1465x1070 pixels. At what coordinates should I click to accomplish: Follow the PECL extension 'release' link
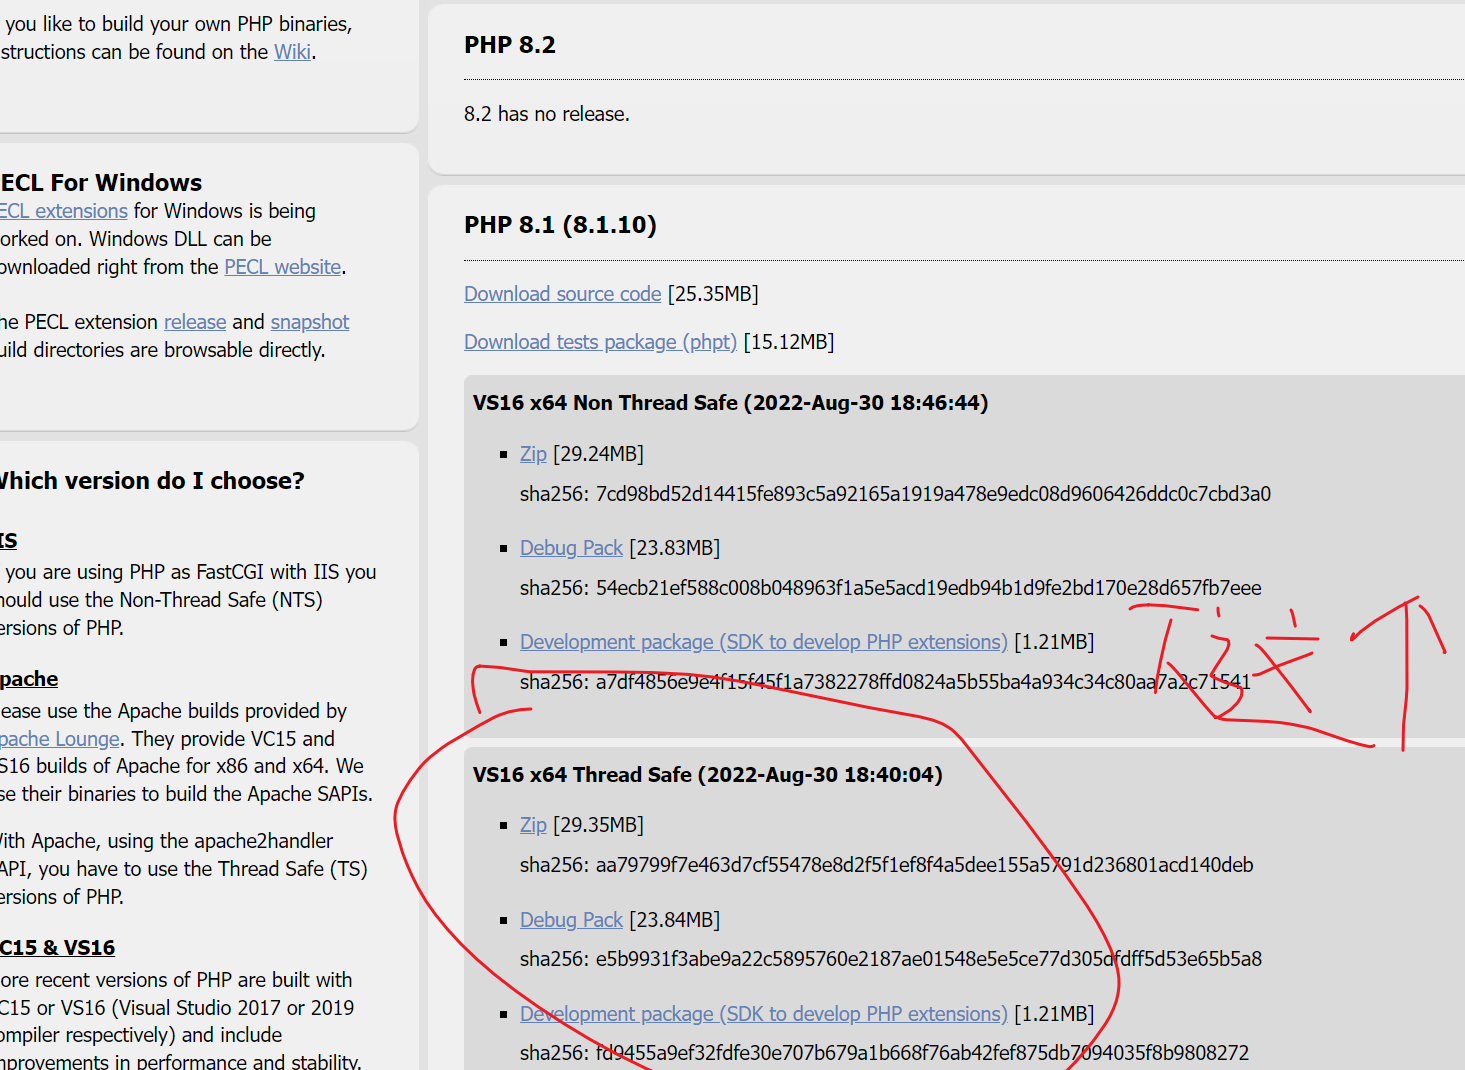(x=195, y=322)
